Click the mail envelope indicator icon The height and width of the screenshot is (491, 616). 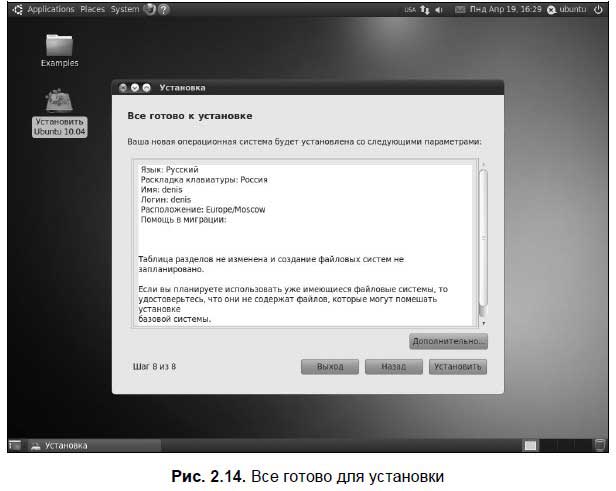pyautogui.click(x=459, y=9)
